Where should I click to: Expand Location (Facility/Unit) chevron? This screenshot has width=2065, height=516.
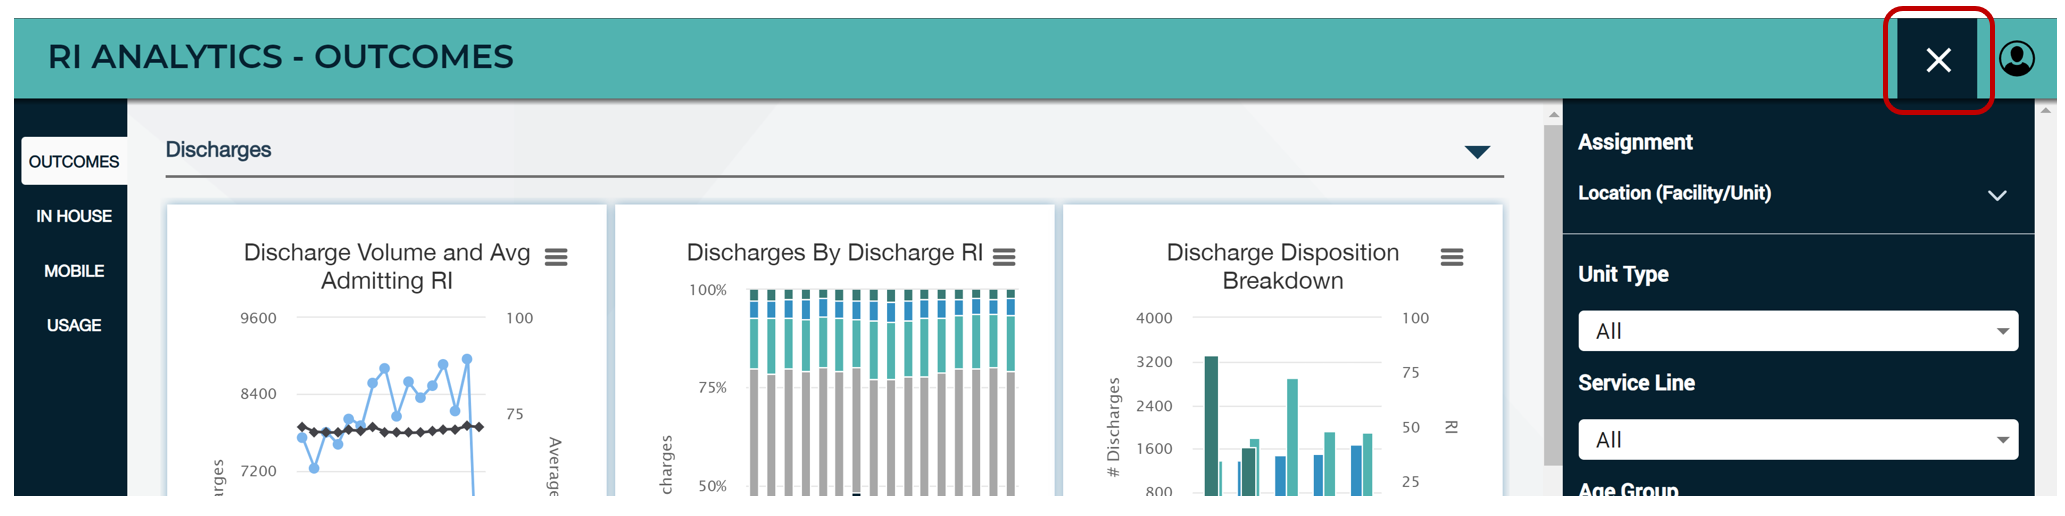1996,195
